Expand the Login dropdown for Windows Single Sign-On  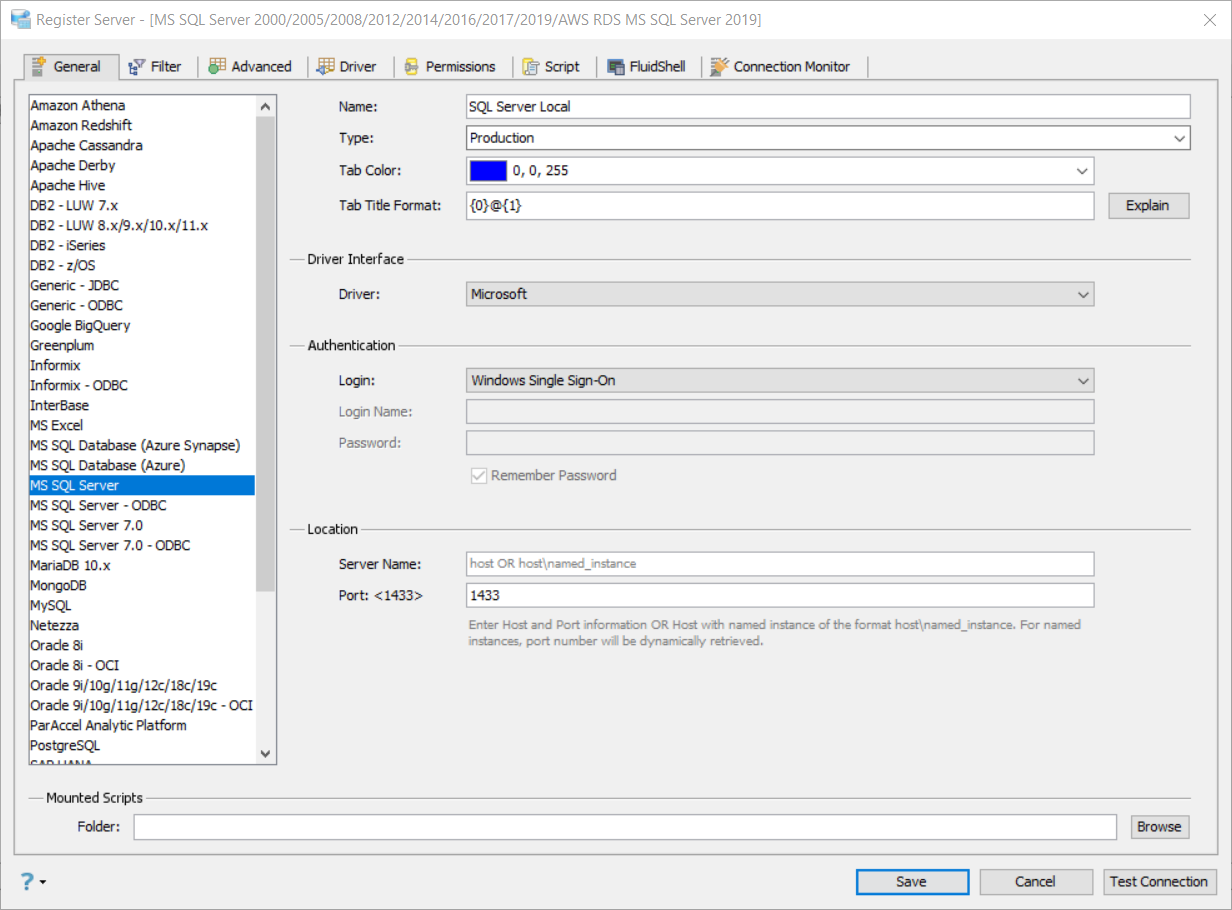1082,381
